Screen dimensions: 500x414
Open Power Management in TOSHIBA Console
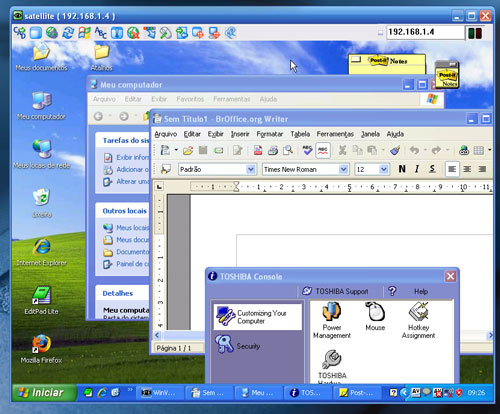coord(332,320)
